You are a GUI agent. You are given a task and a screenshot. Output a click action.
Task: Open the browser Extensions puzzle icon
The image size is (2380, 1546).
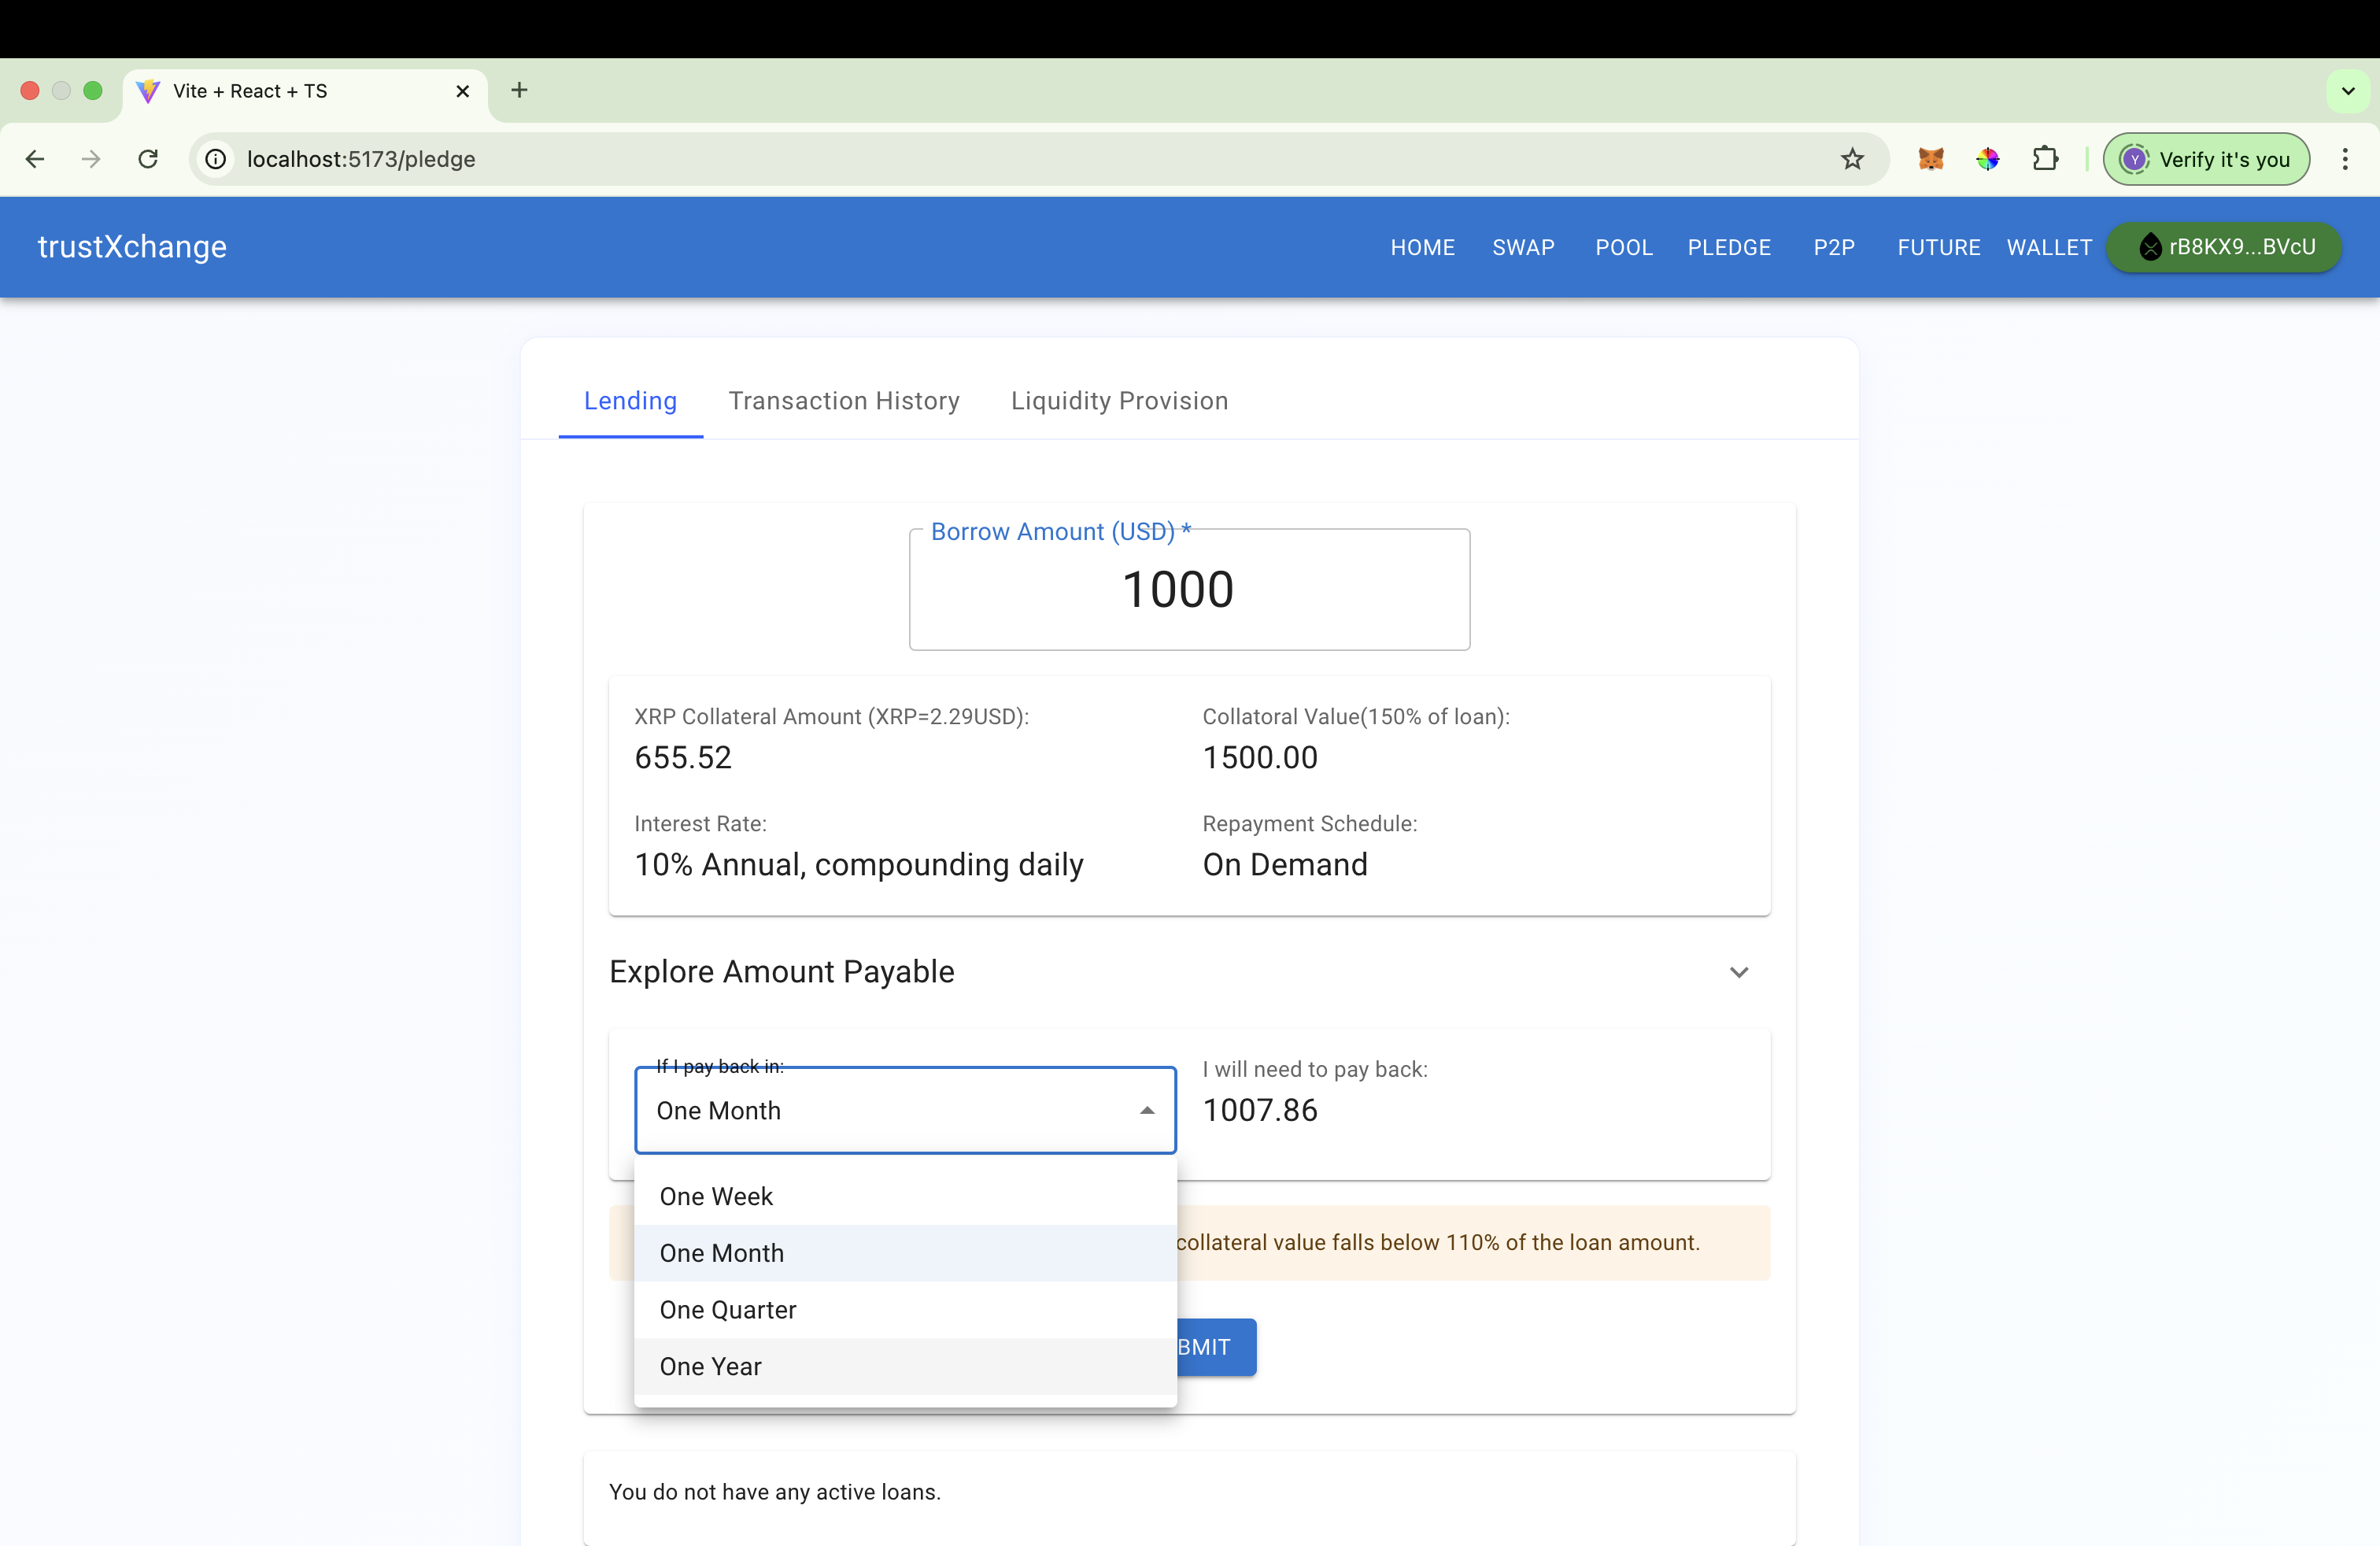tap(2045, 159)
